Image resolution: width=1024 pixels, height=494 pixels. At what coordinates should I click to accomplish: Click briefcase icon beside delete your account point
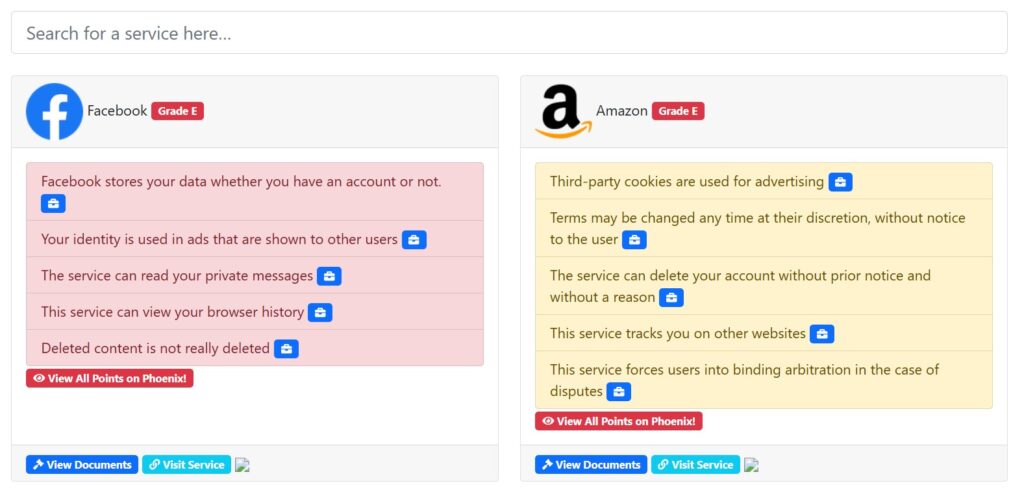tap(671, 298)
